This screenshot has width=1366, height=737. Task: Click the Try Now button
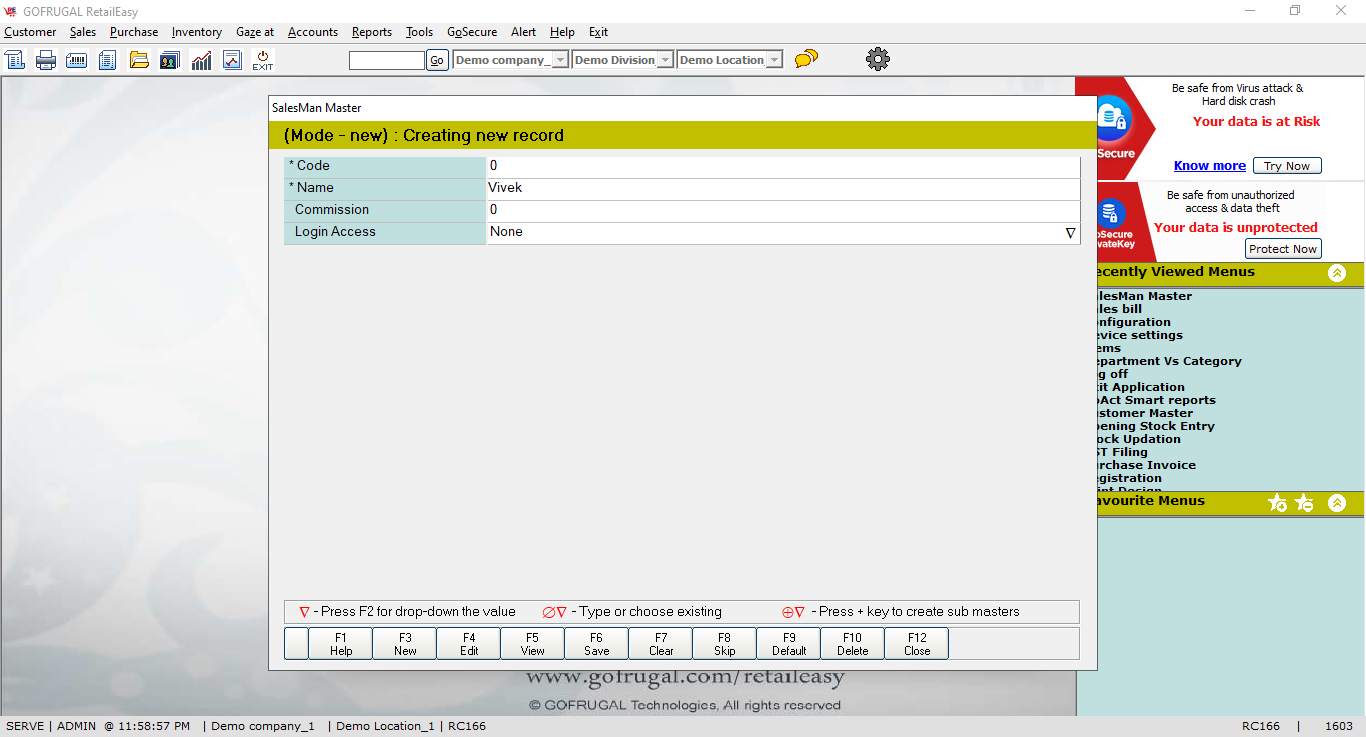1287,166
